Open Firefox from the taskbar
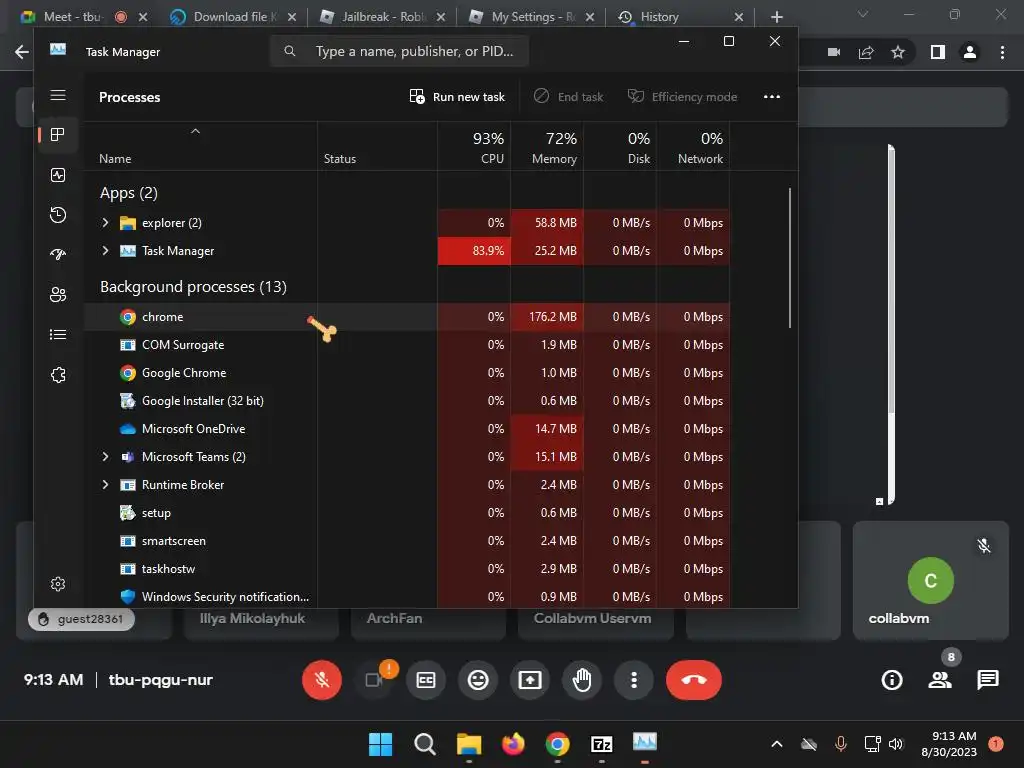The height and width of the screenshot is (768, 1024). click(513, 744)
